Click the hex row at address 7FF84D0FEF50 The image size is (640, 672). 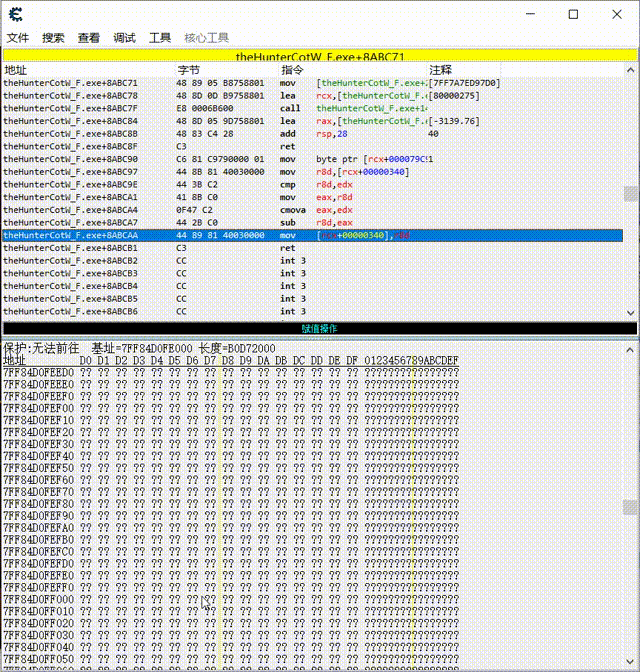231,468
